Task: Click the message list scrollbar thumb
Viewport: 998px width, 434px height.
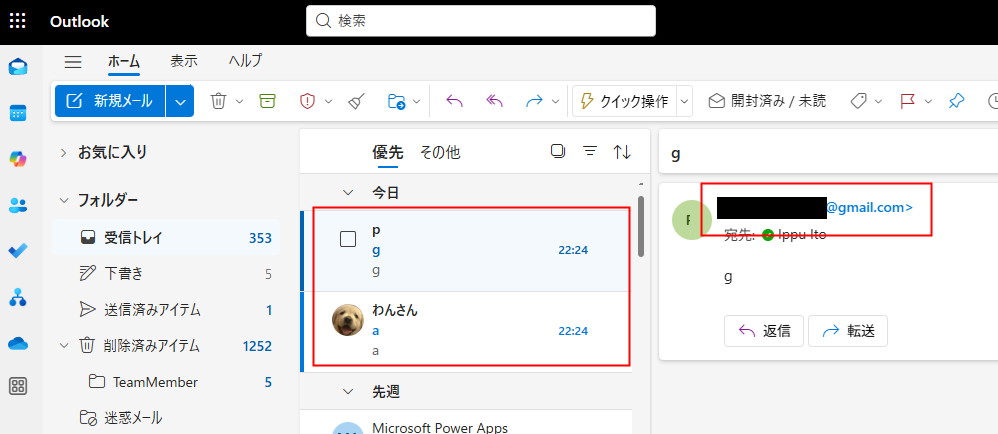Action: click(641, 226)
